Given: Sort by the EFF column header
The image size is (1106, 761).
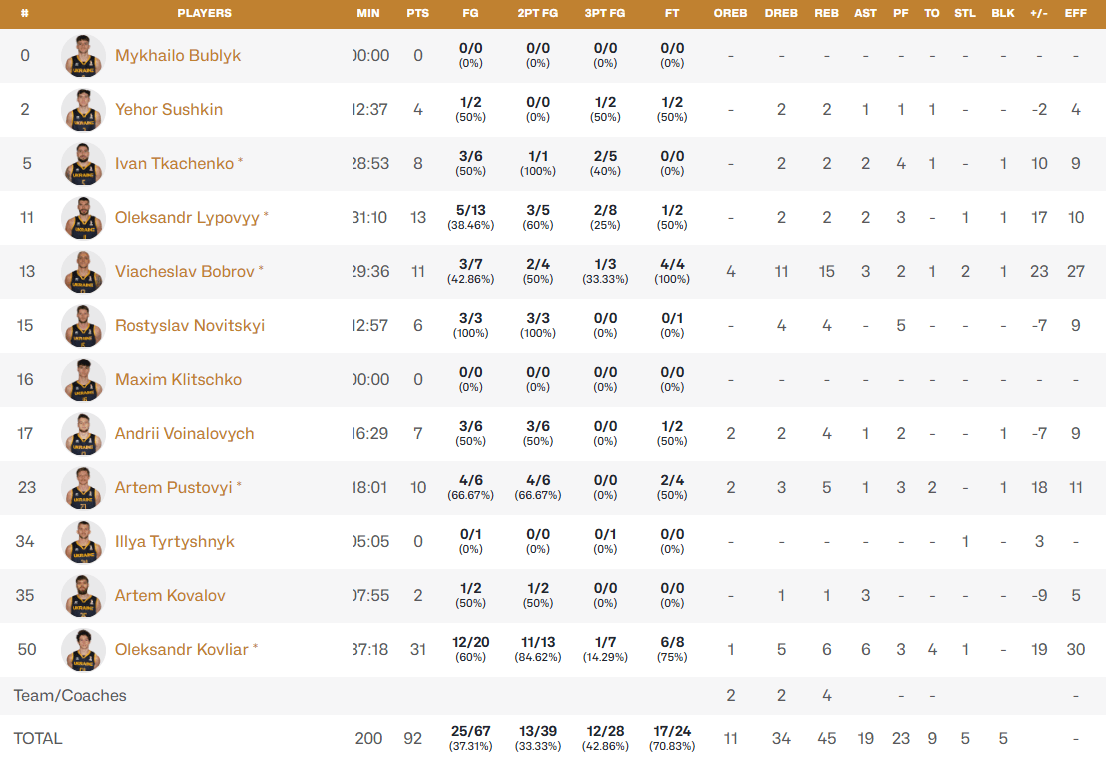Looking at the screenshot, I should pos(1076,13).
